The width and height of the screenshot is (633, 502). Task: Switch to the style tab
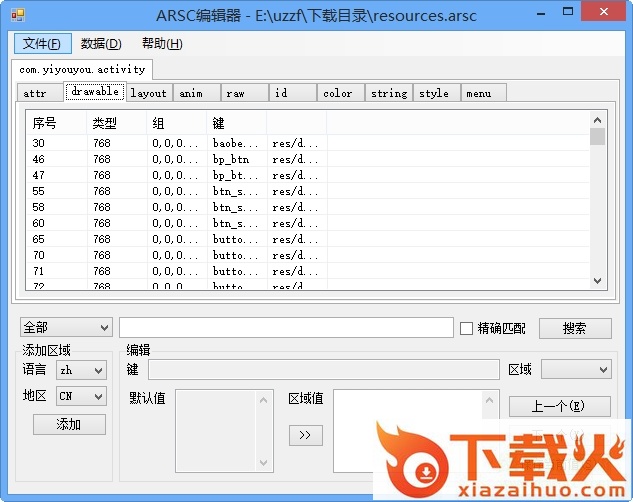pyautogui.click(x=437, y=93)
